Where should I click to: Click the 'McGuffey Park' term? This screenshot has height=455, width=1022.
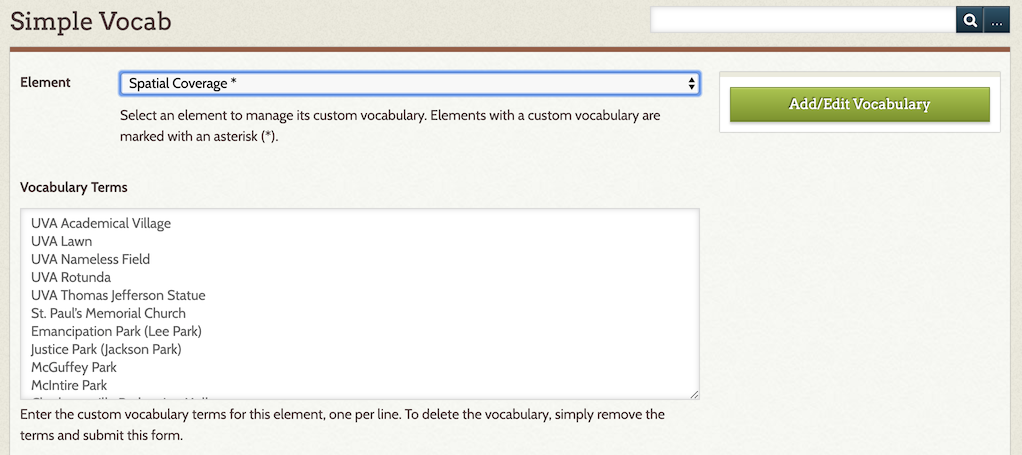coord(74,367)
